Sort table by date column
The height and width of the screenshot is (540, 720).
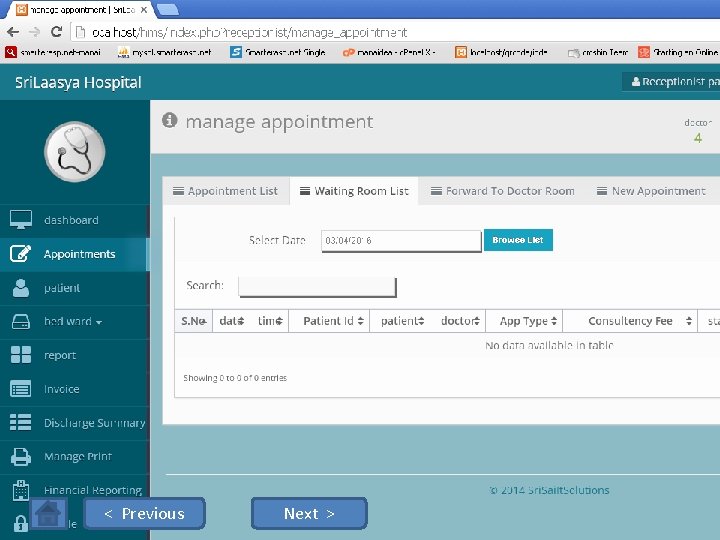pos(231,321)
